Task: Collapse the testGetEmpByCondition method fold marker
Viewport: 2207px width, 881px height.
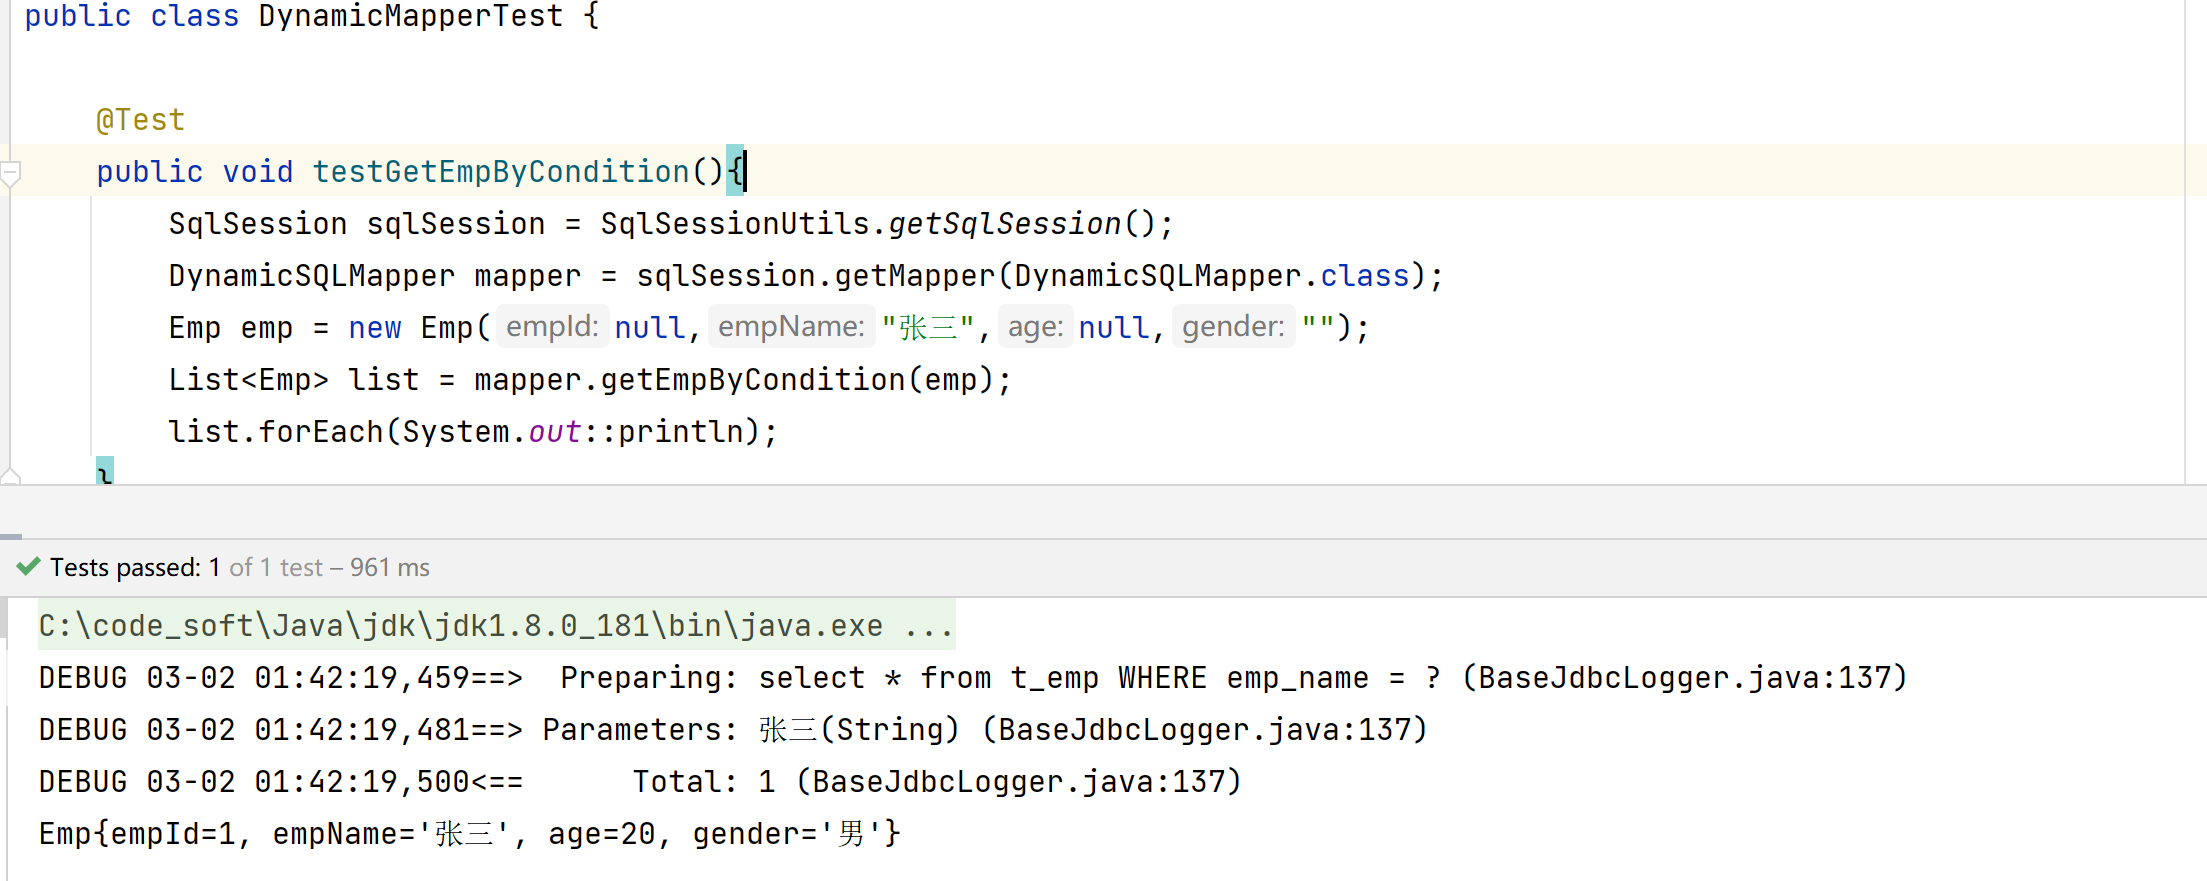Action: [x=10, y=173]
